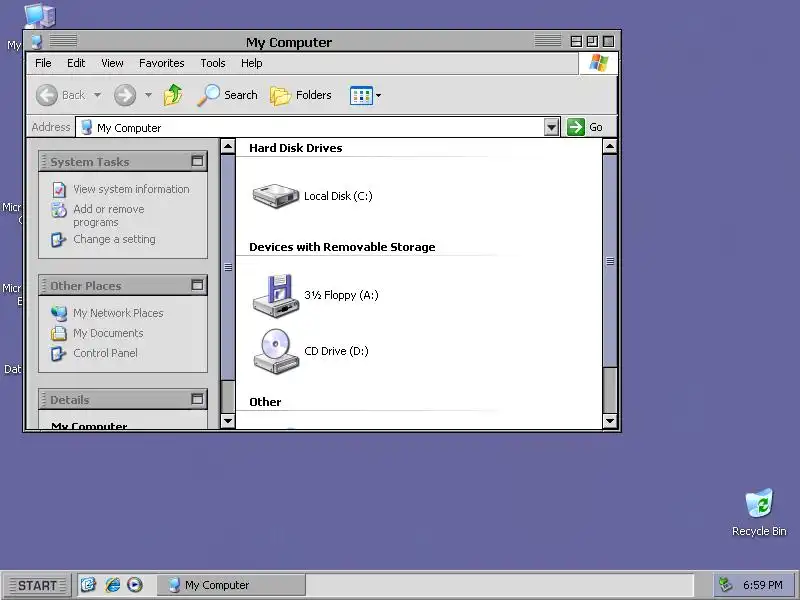The width and height of the screenshot is (800, 600).
Task: Click the Control Panel icon in sidebar
Action: [59, 354]
